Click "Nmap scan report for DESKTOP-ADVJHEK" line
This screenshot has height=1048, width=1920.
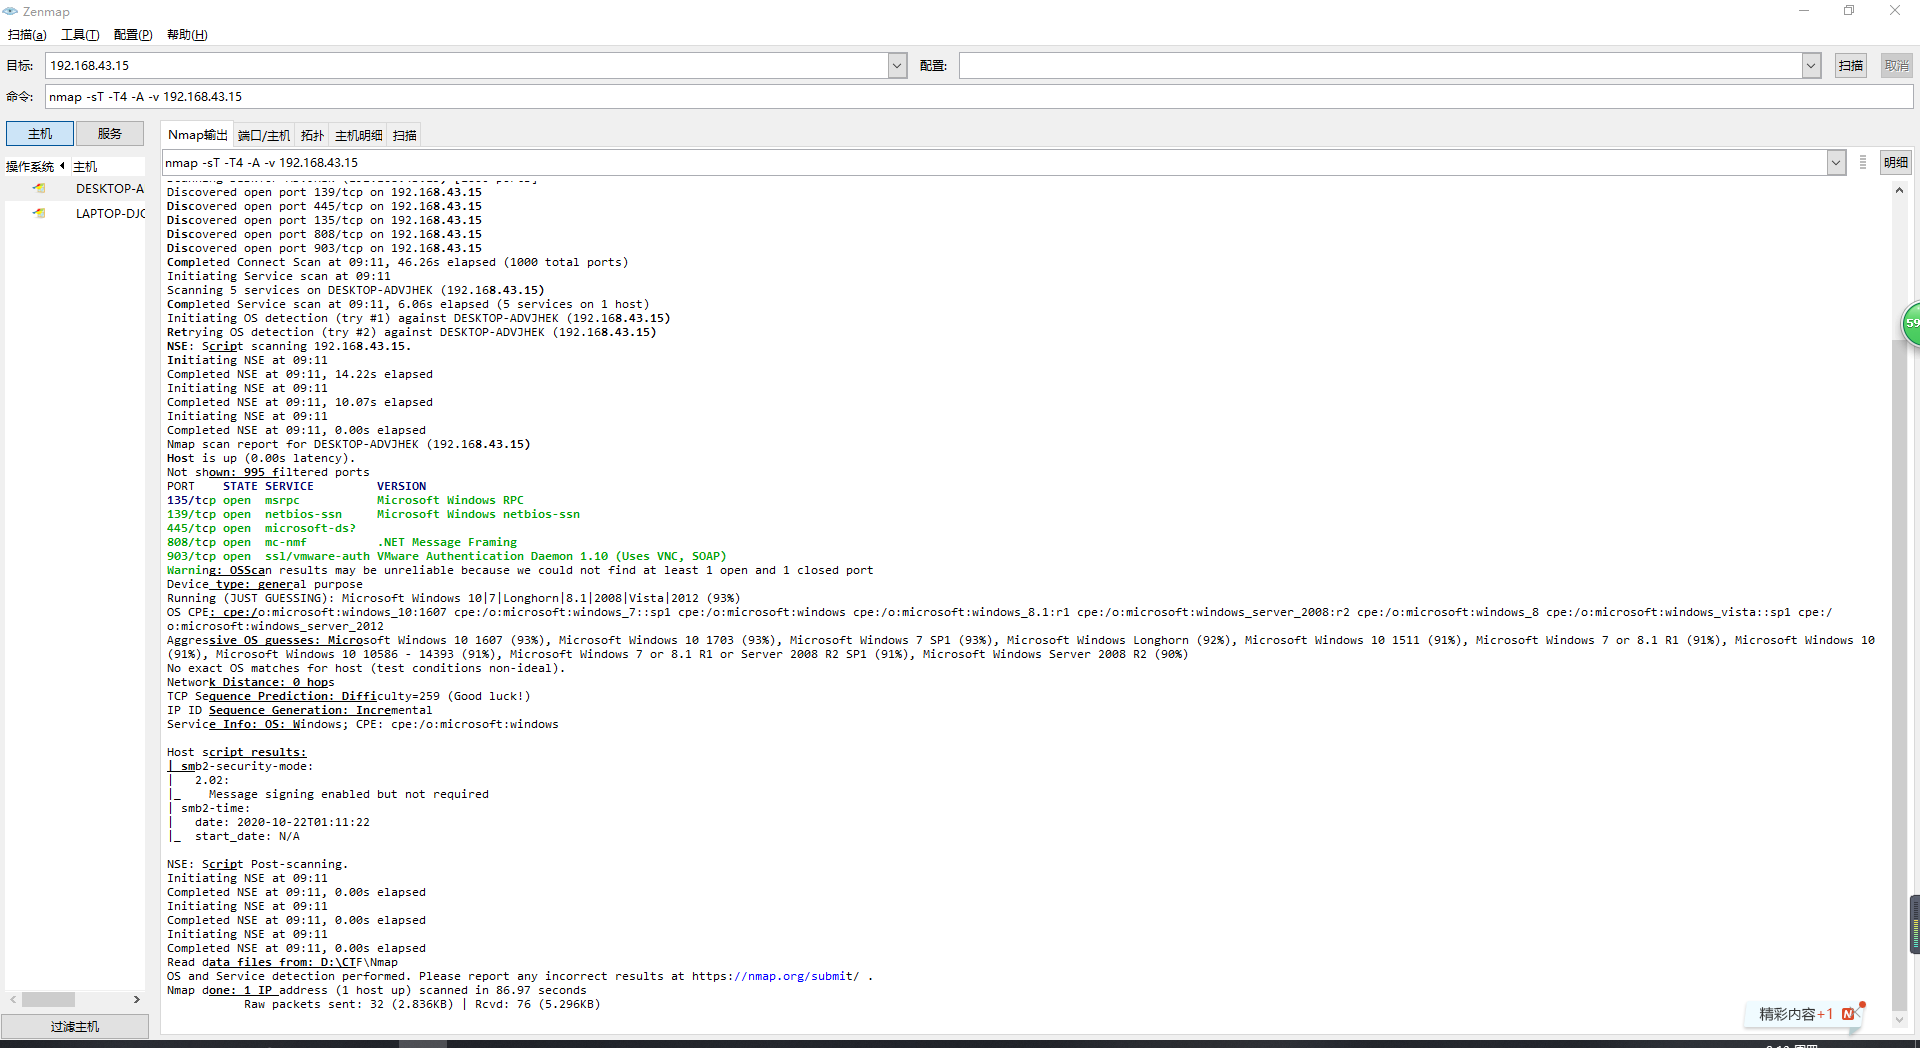349,444
